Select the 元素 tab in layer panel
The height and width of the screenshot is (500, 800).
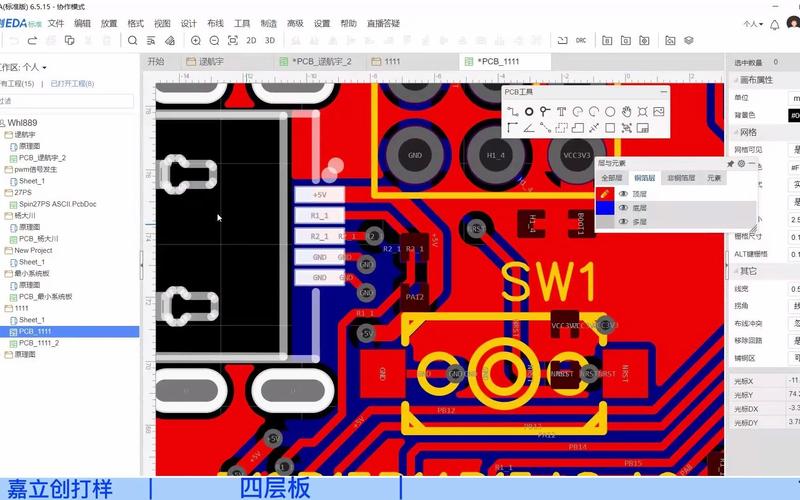714,178
